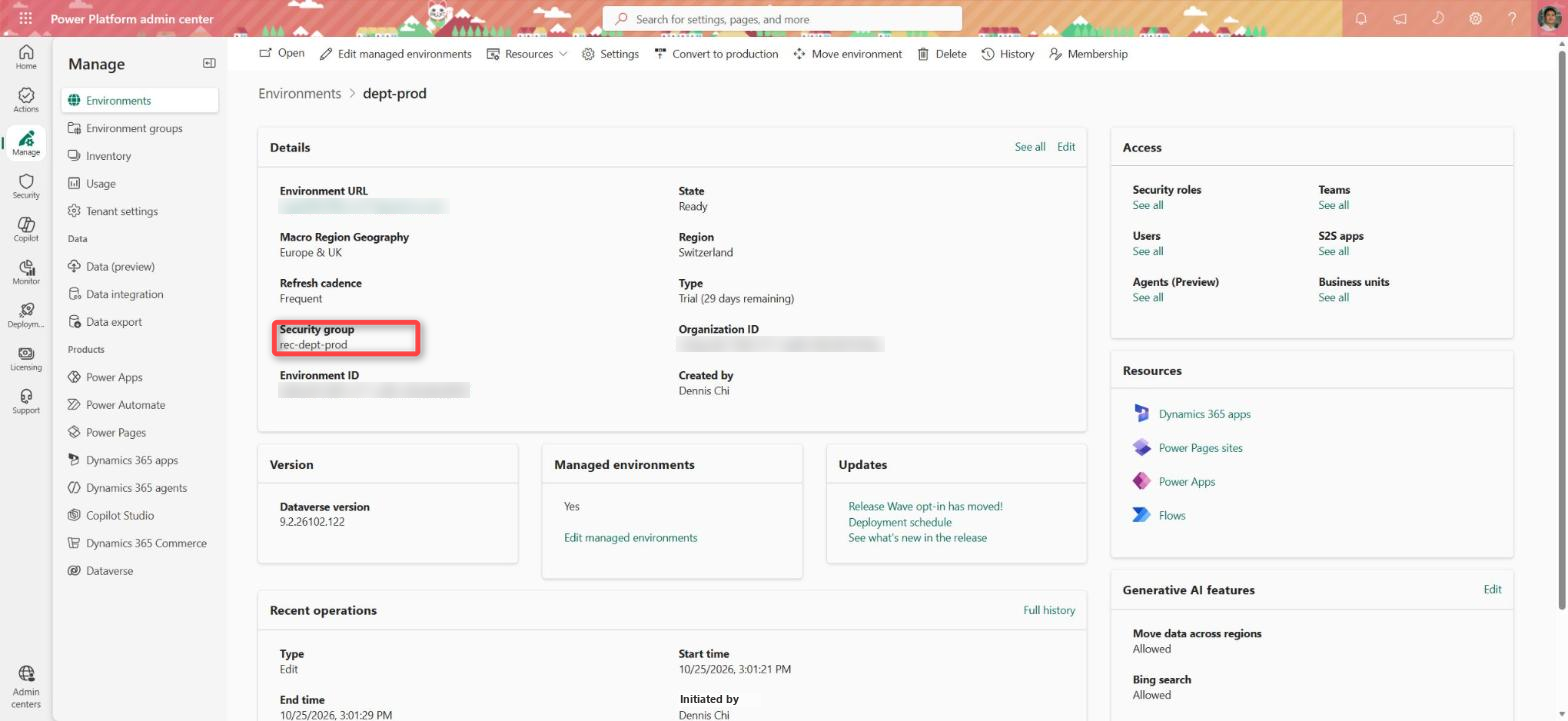Click Move environment in the command bar
The image size is (1568, 721).
(x=847, y=54)
